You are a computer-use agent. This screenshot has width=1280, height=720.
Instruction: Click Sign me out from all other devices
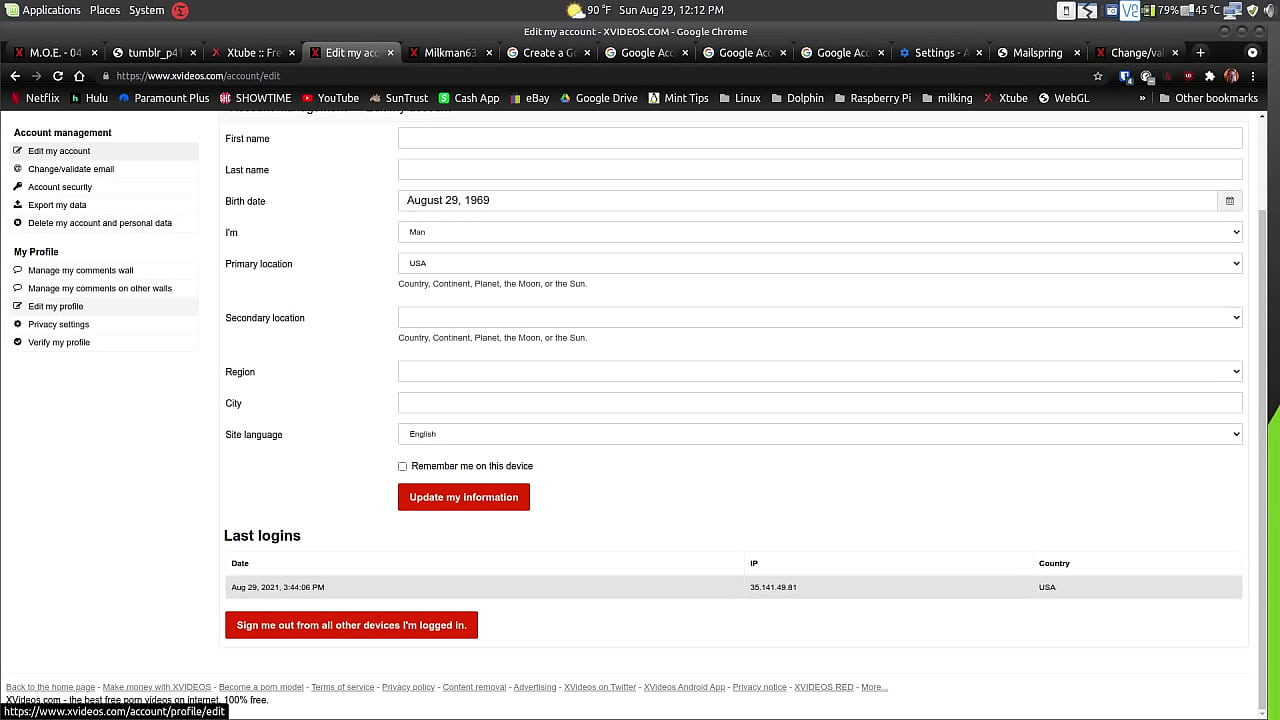[x=351, y=625]
